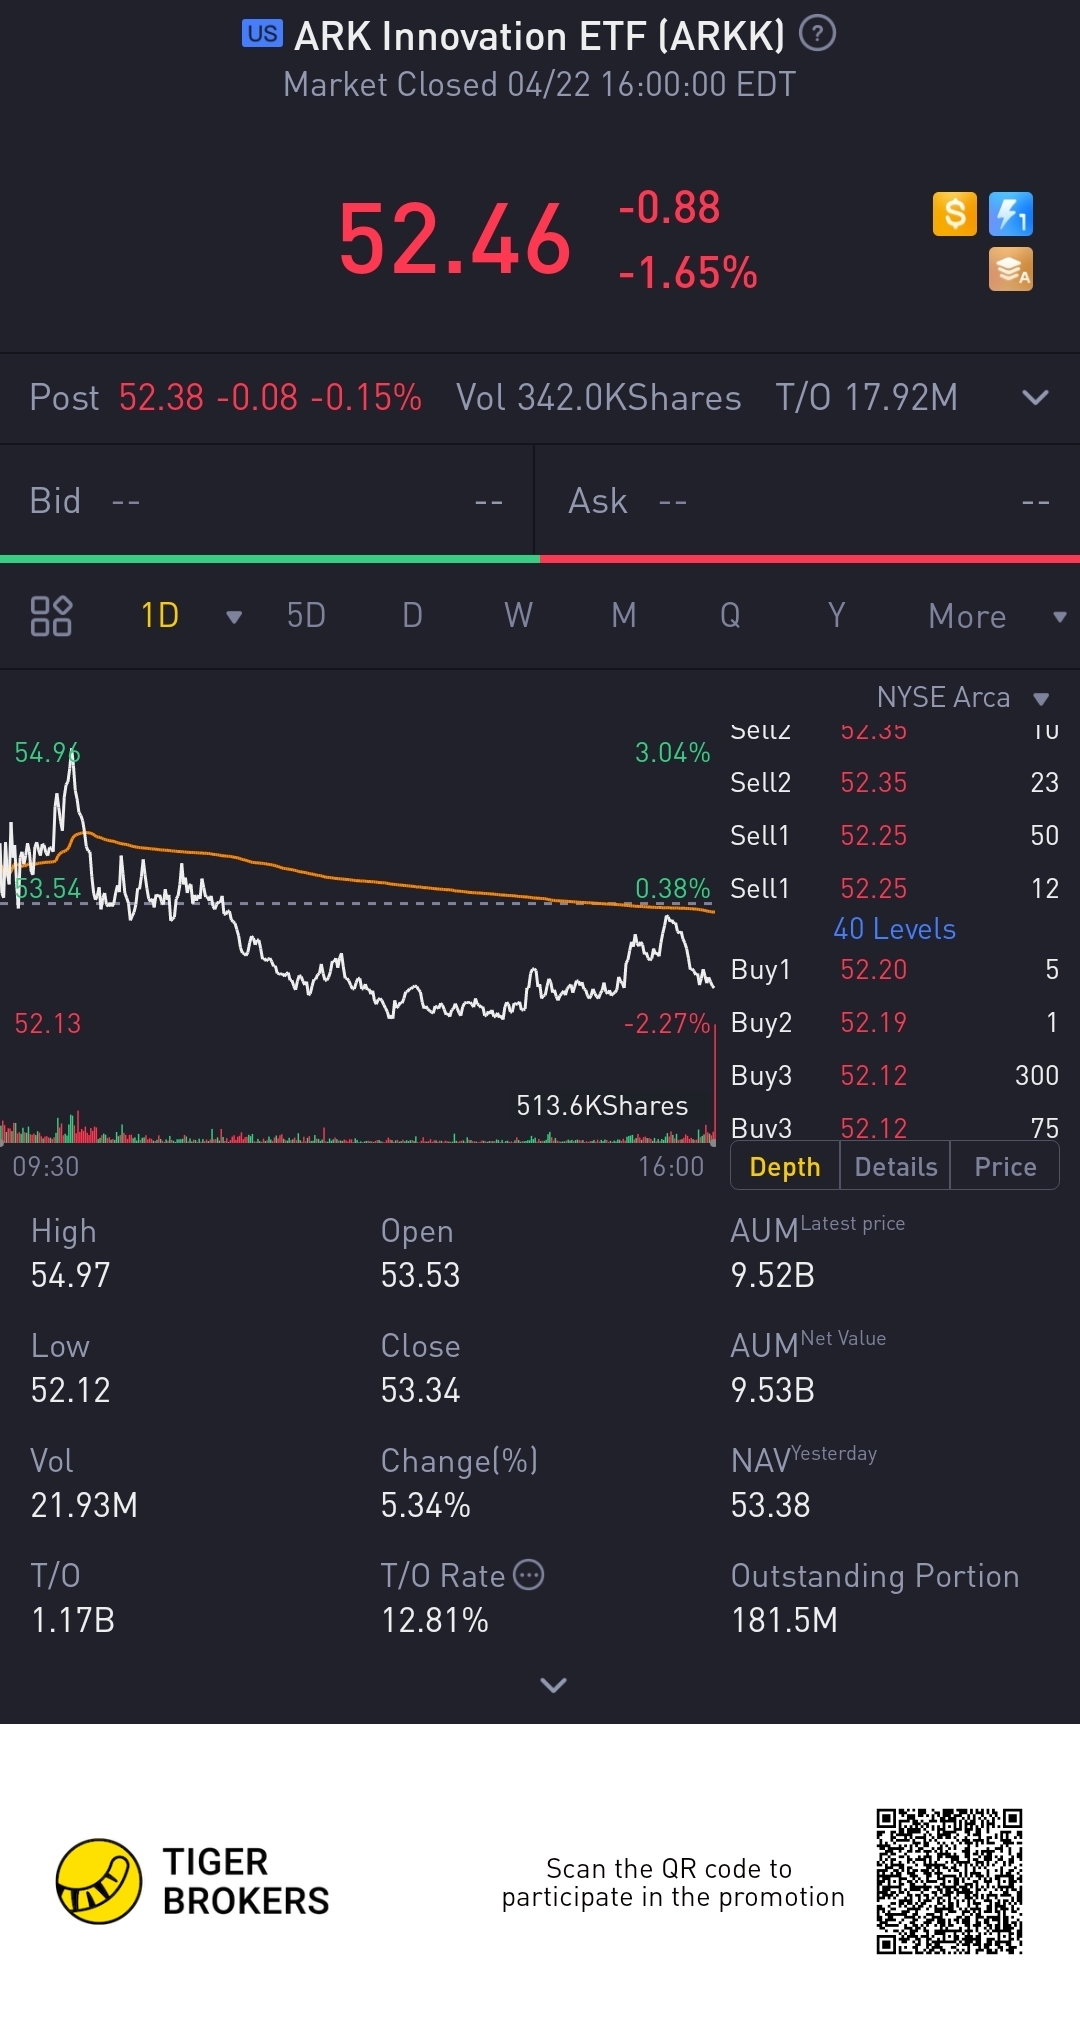Tap the Open value 53.53
Screen dimensions: 1080x2040
click(x=420, y=1275)
